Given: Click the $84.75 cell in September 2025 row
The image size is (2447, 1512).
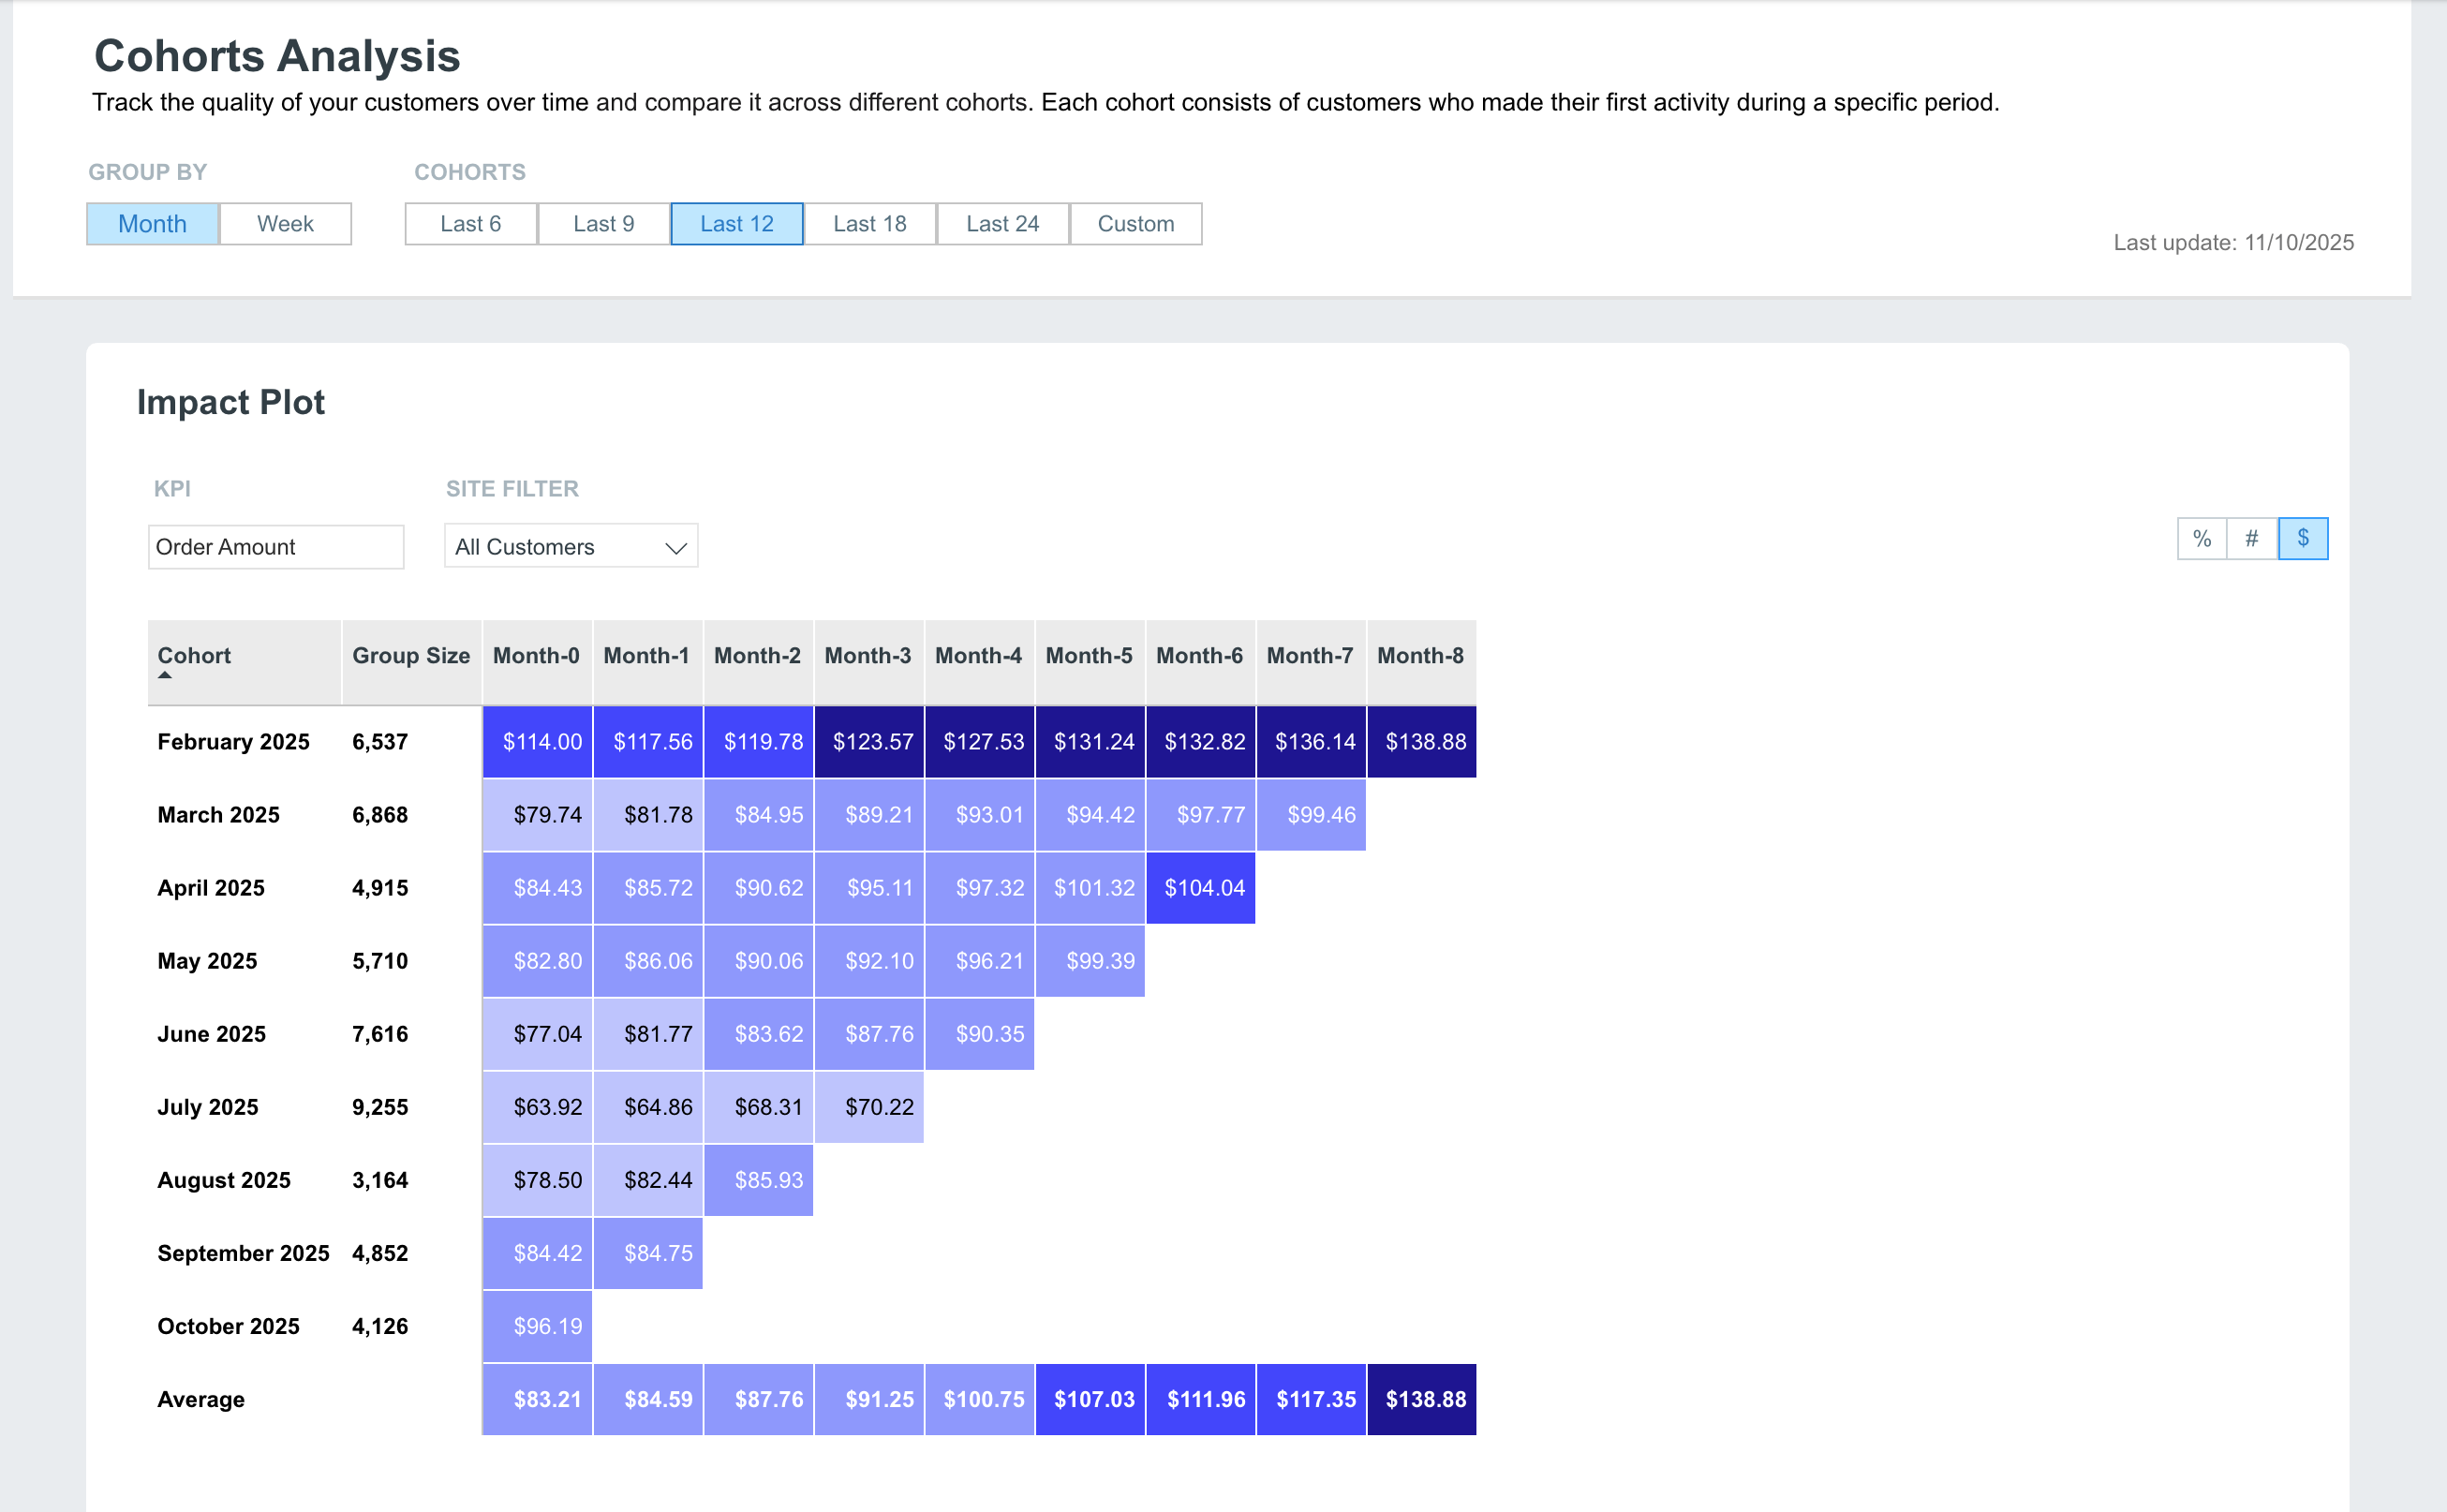Looking at the screenshot, I should (x=648, y=1253).
